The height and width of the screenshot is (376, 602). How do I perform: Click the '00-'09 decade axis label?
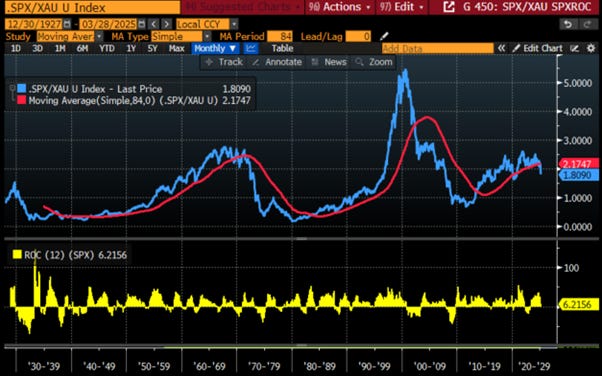430,366
